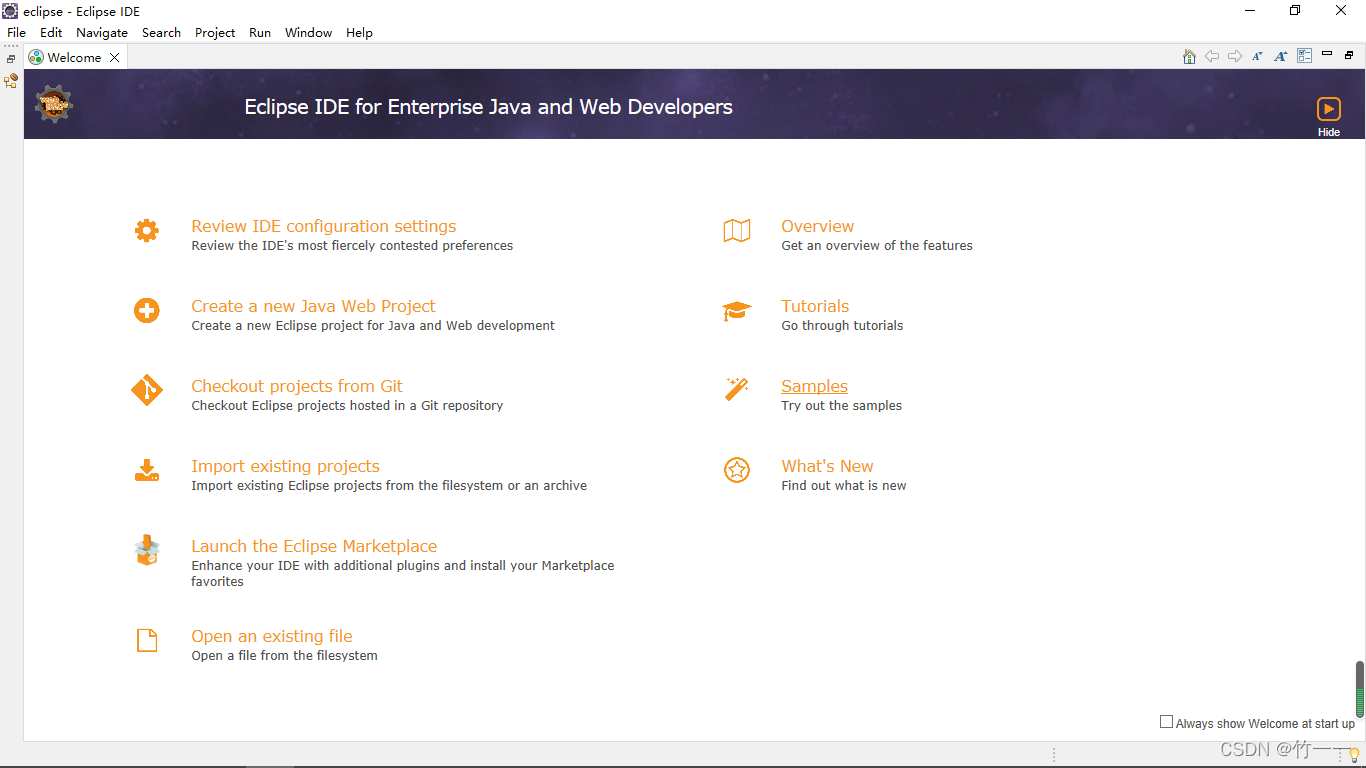Click the plus icon beside Create Java Web Project
This screenshot has width=1366, height=768.
click(x=147, y=311)
